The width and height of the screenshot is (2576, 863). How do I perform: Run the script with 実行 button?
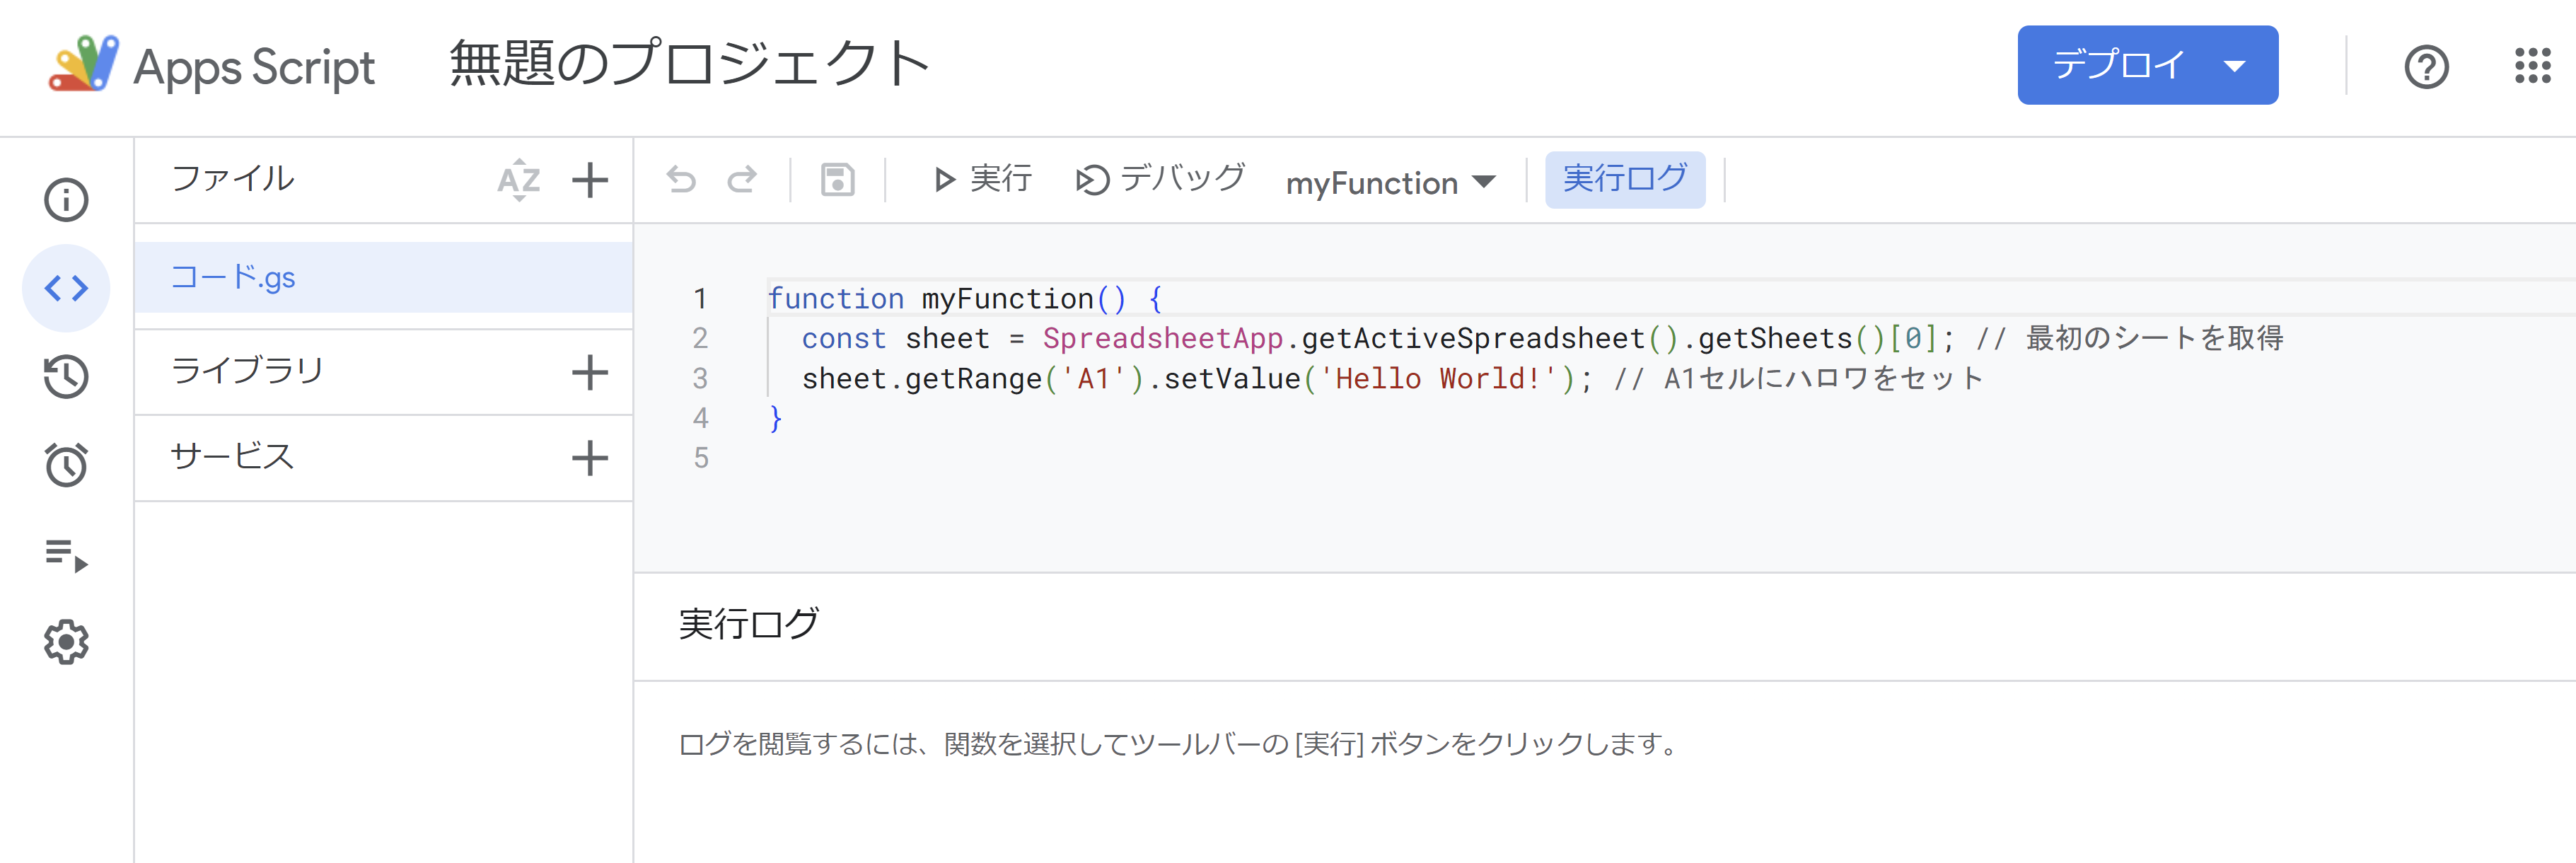click(x=982, y=180)
